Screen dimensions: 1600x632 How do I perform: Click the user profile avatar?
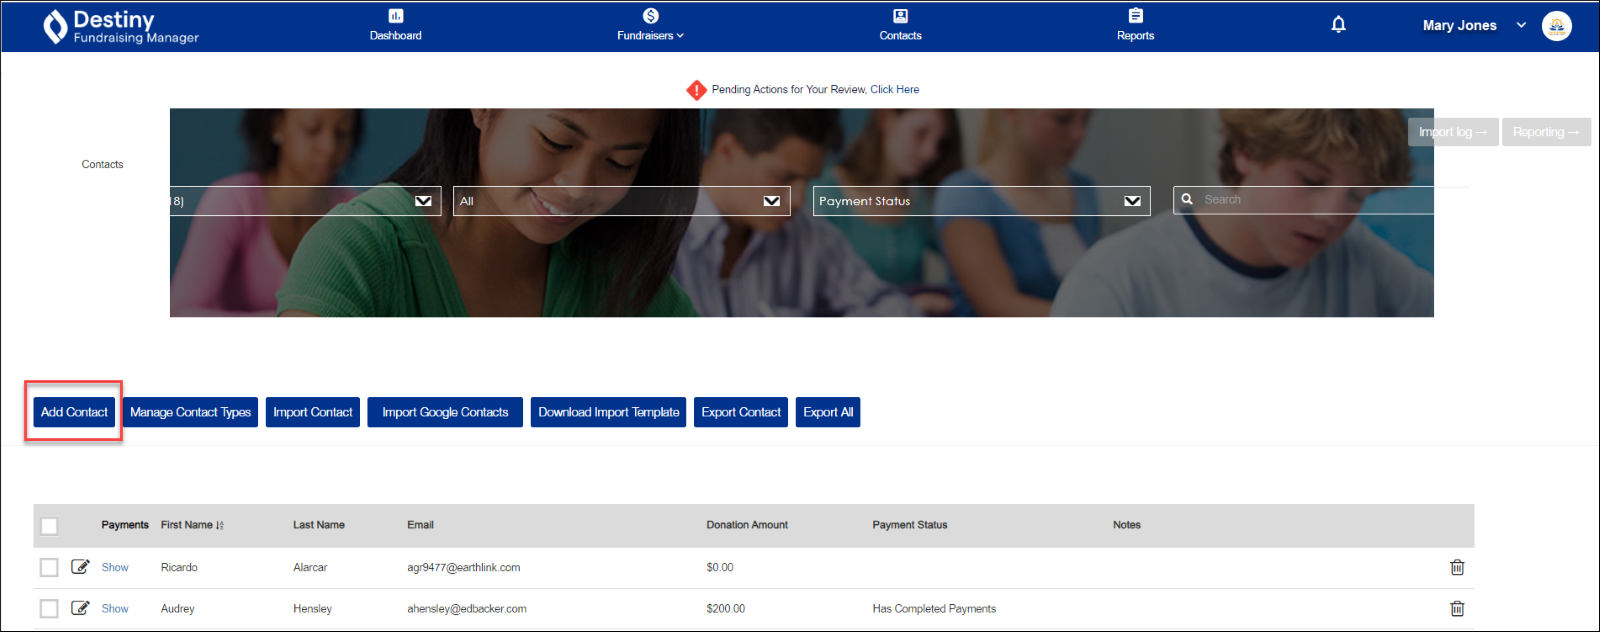[x=1556, y=26]
